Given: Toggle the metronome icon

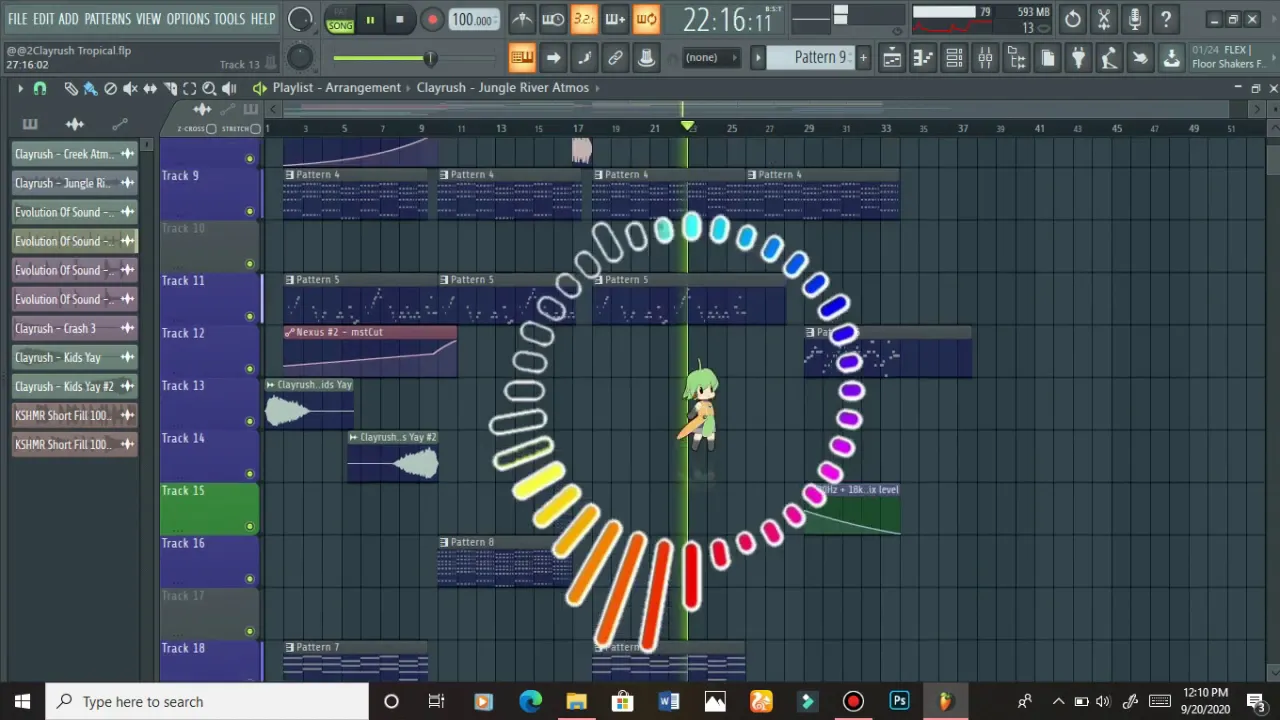Looking at the screenshot, I should (x=522, y=19).
